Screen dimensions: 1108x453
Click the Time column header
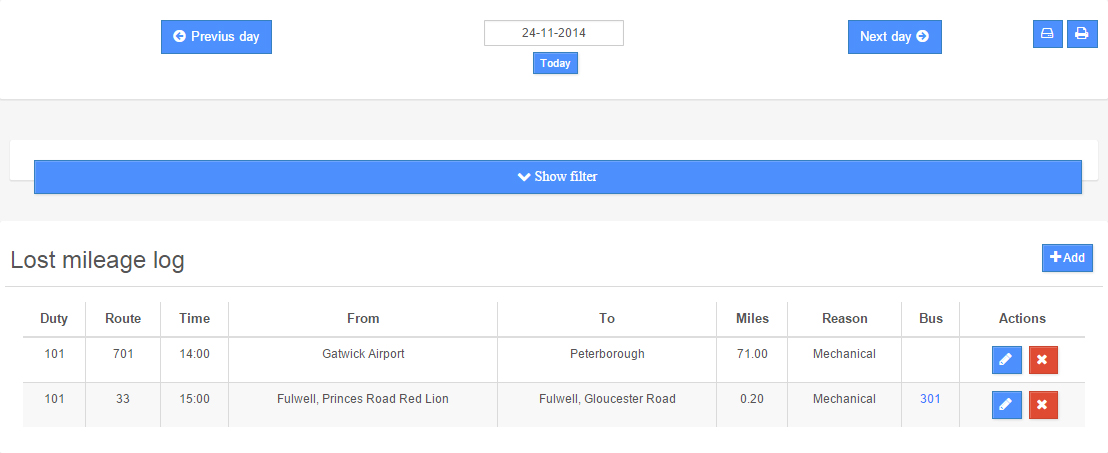(195, 319)
